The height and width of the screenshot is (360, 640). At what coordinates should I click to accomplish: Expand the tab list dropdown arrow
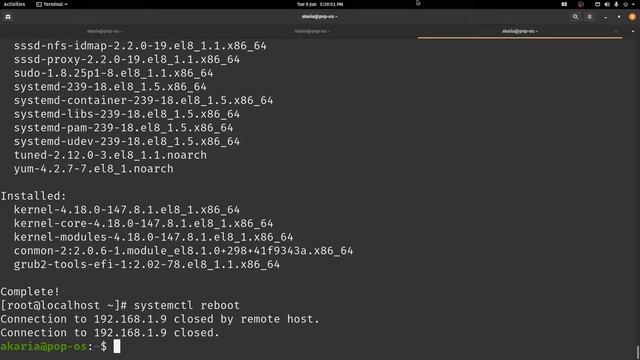[633, 31]
